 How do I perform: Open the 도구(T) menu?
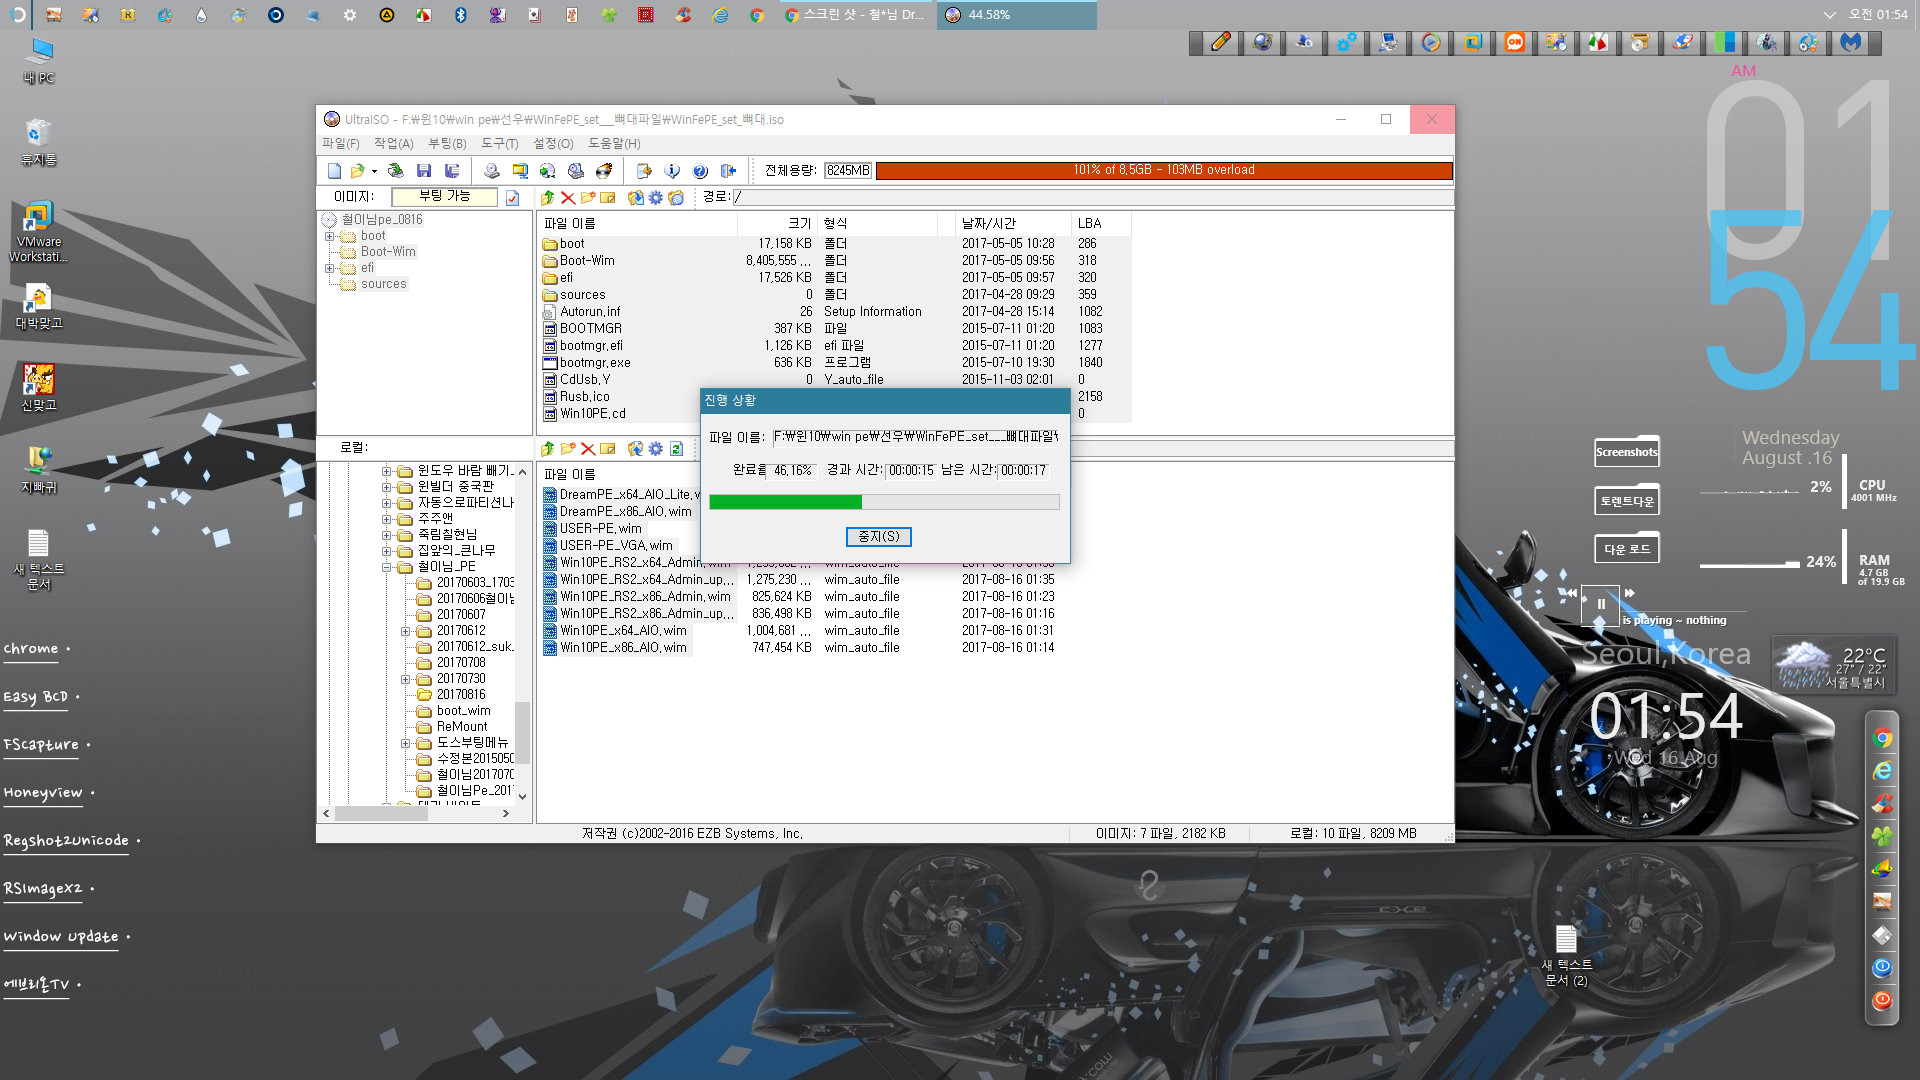click(x=500, y=144)
